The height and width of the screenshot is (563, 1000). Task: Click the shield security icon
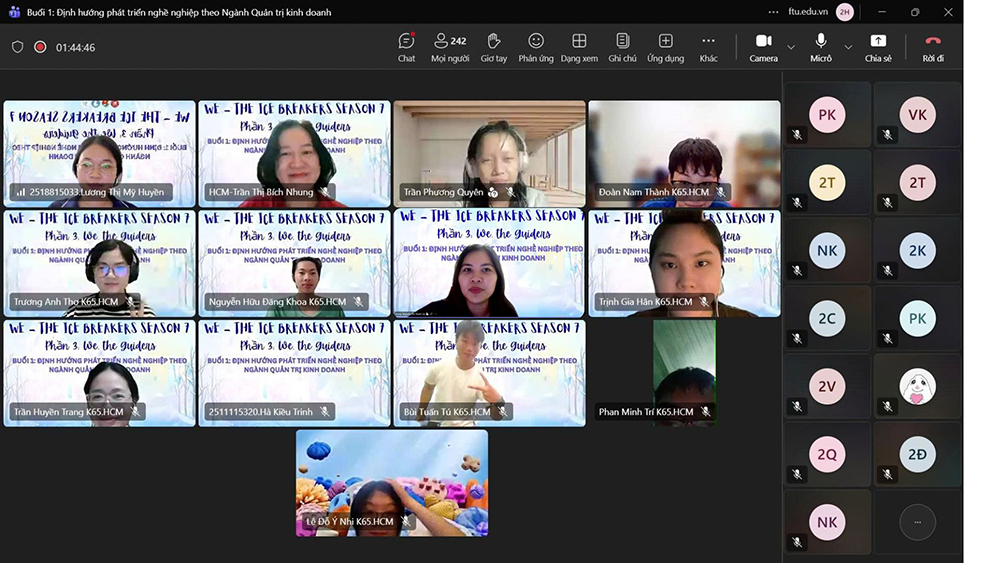click(x=18, y=47)
